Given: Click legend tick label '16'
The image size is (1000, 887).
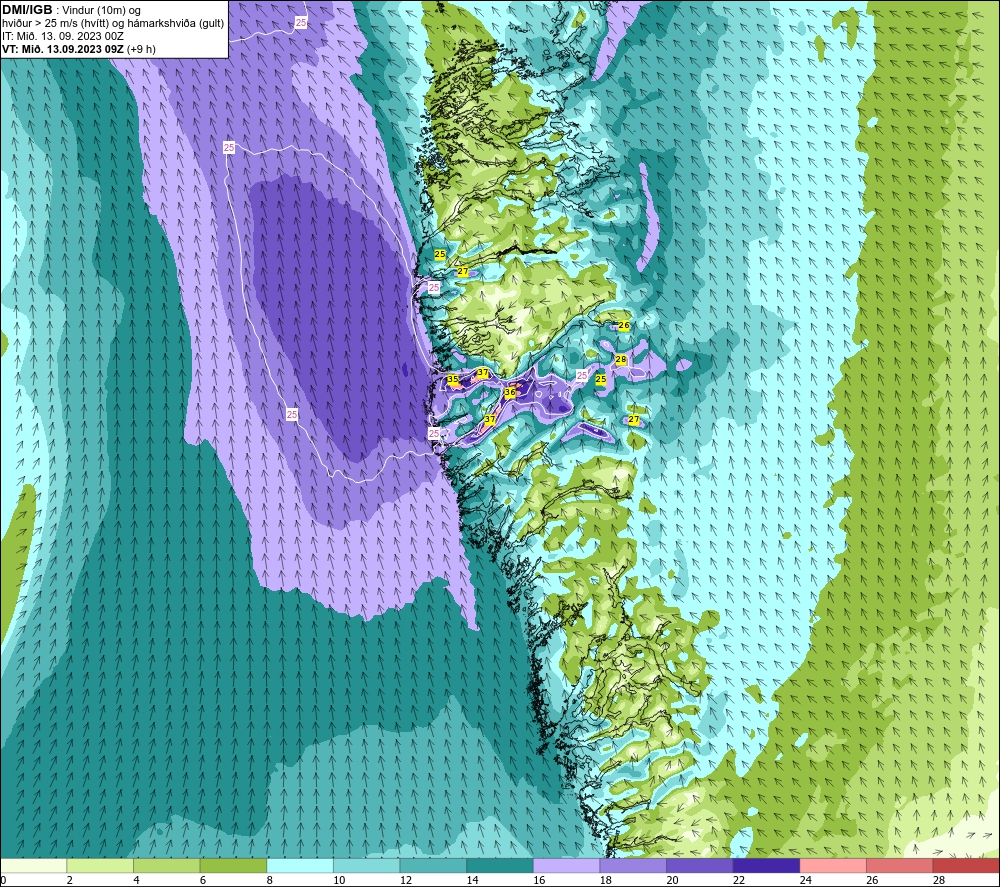Looking at the screenshot, I should pos(539,880).
